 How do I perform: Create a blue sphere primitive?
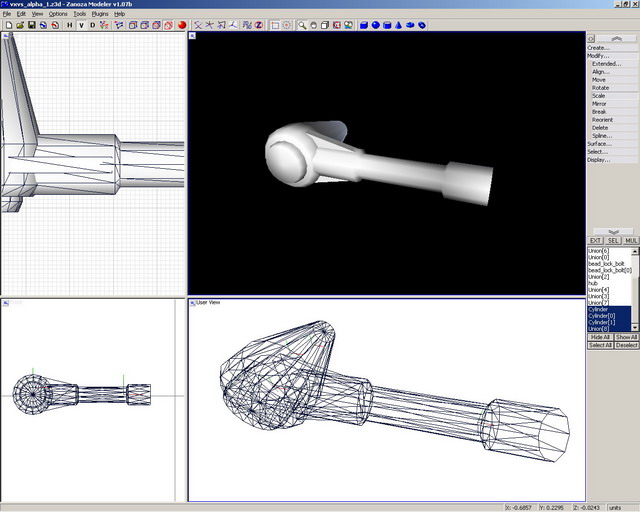click(376, 25)
